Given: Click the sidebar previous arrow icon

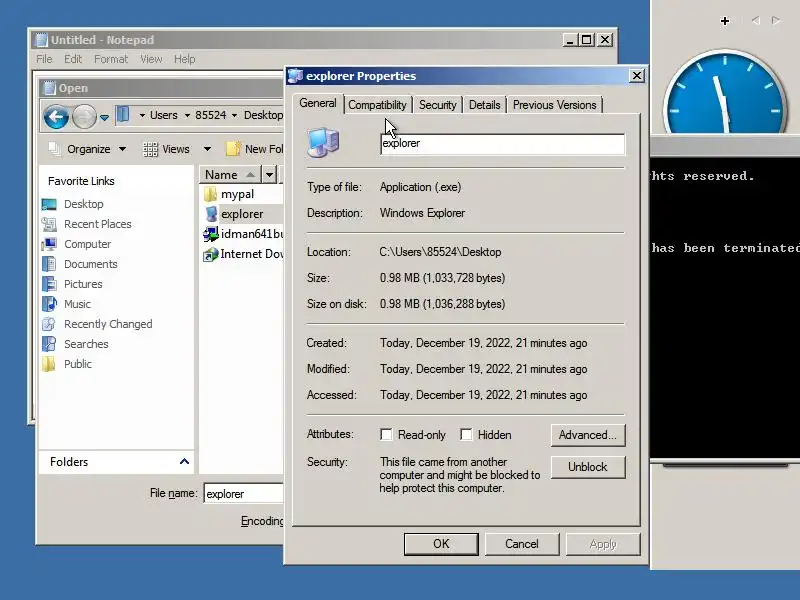Looking at the screenshot, I should (x=756, y=20).
